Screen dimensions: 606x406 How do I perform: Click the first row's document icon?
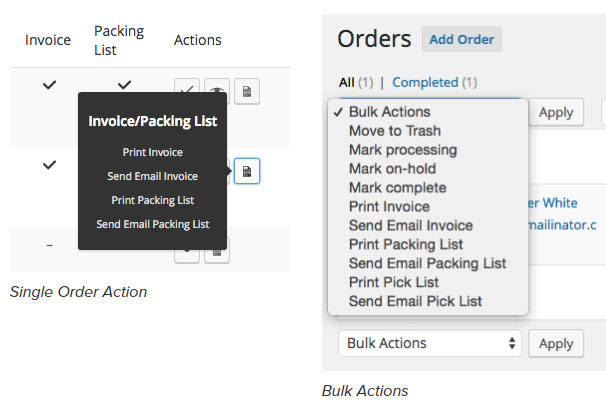[x=246, y=91]
